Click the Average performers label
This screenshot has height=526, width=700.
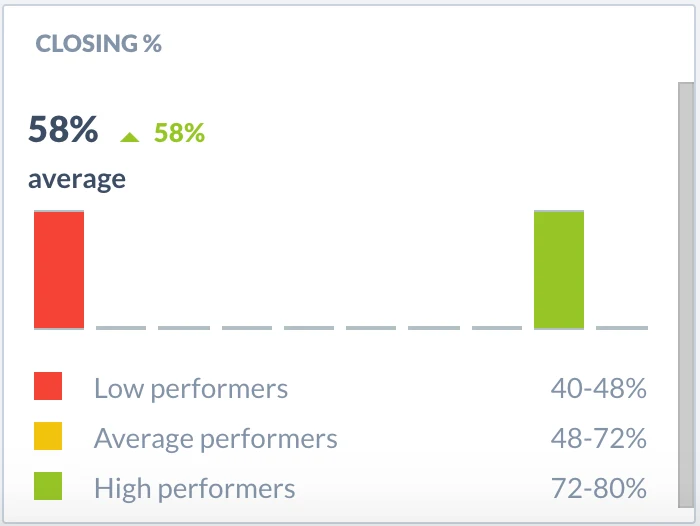pyautogui.click(x=216, y=438)
